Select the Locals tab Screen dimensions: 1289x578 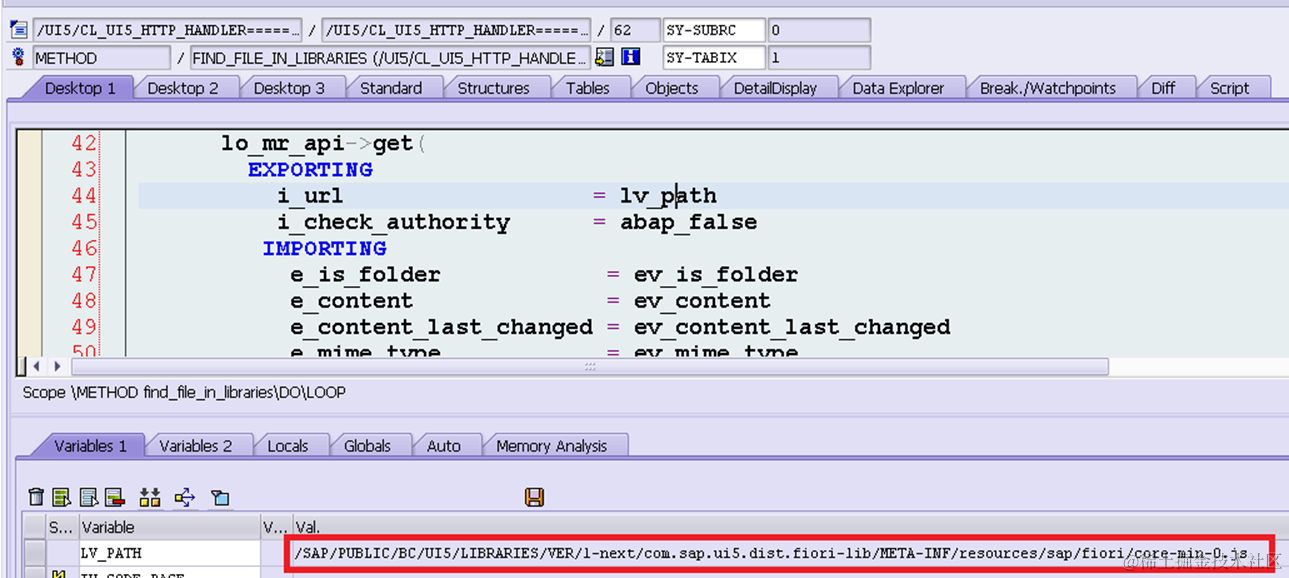[x=288, y=446]
